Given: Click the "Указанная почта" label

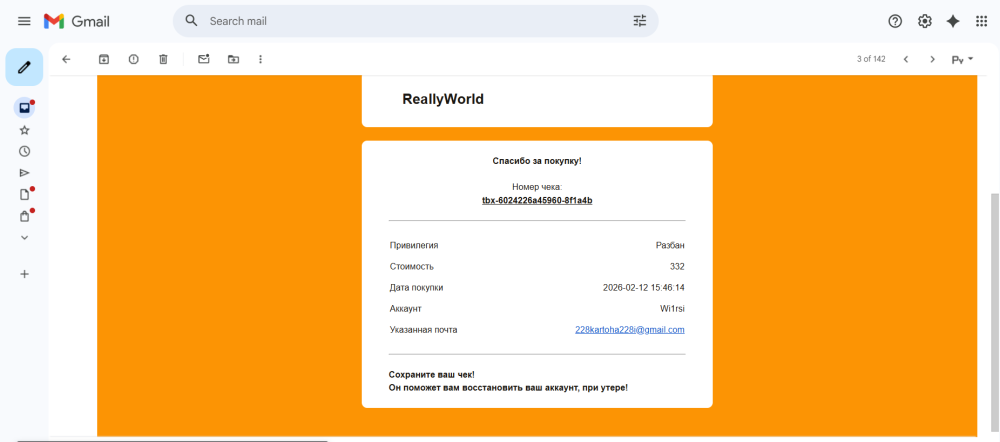Looking at the screenshot, I should click(423, 330).
